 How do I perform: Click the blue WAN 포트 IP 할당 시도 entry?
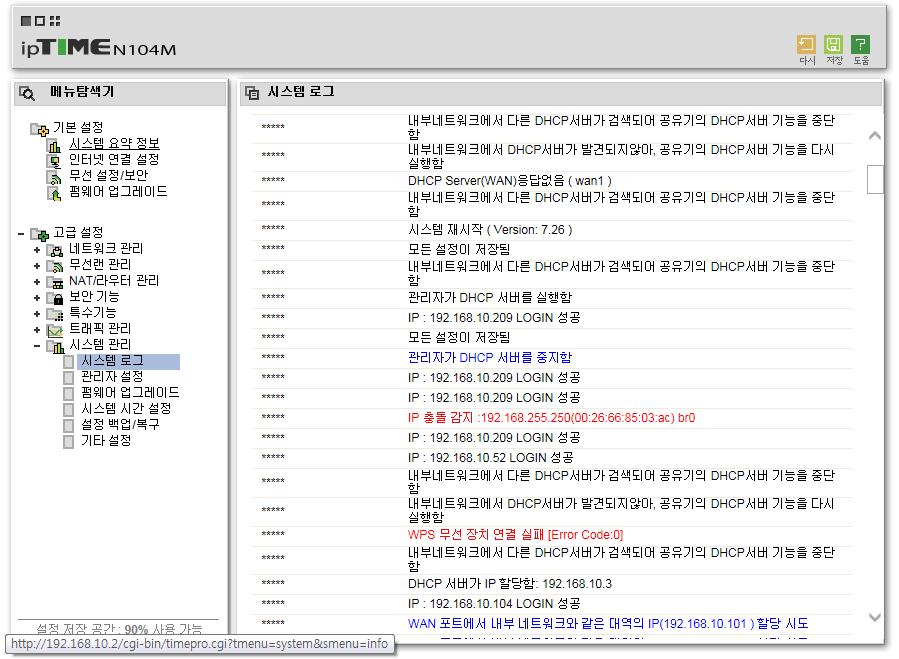(x=608, y=624)
